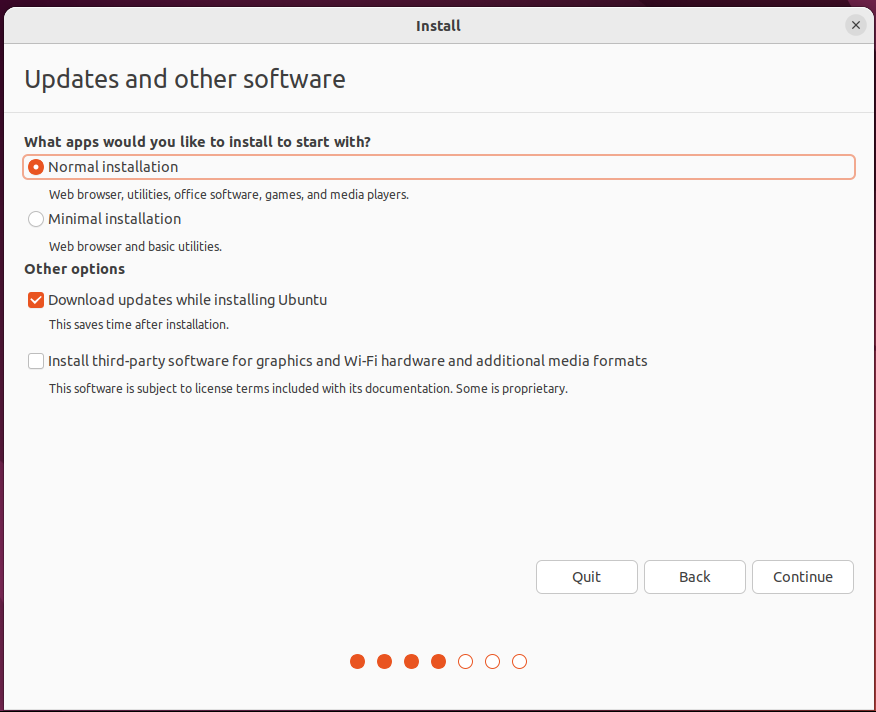The height and width of the screenshot is (712, 876).
Task: Click the fifth progress dot, first empty one
Action: pyautogui.click(x=465, y=661)
